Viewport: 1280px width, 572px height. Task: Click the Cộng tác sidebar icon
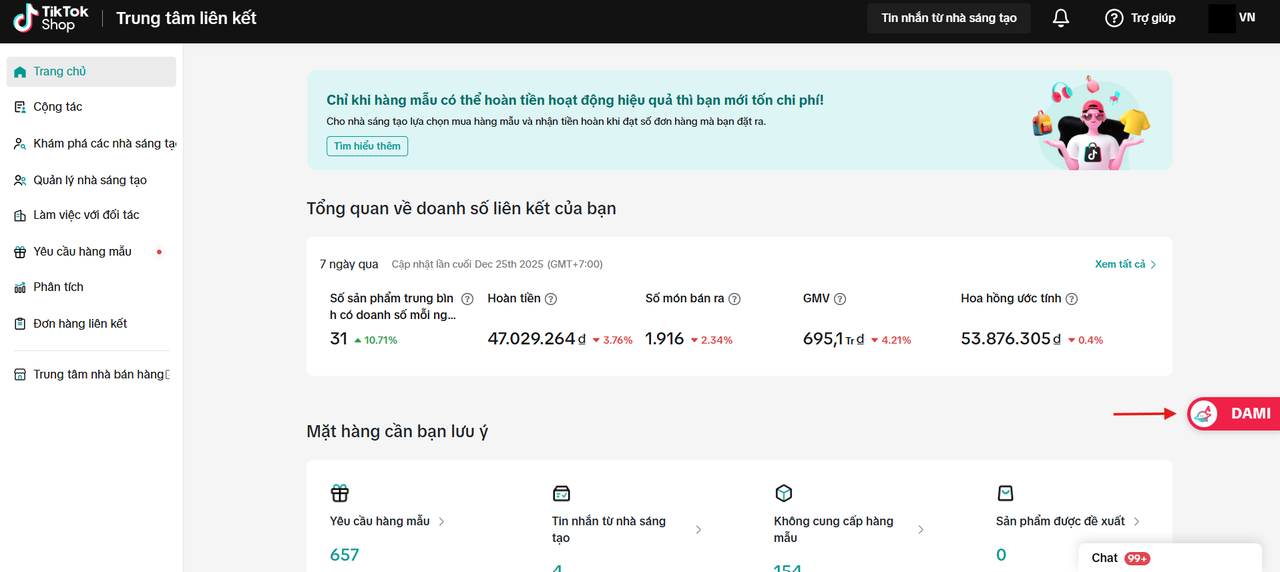(x=20, y=107)
